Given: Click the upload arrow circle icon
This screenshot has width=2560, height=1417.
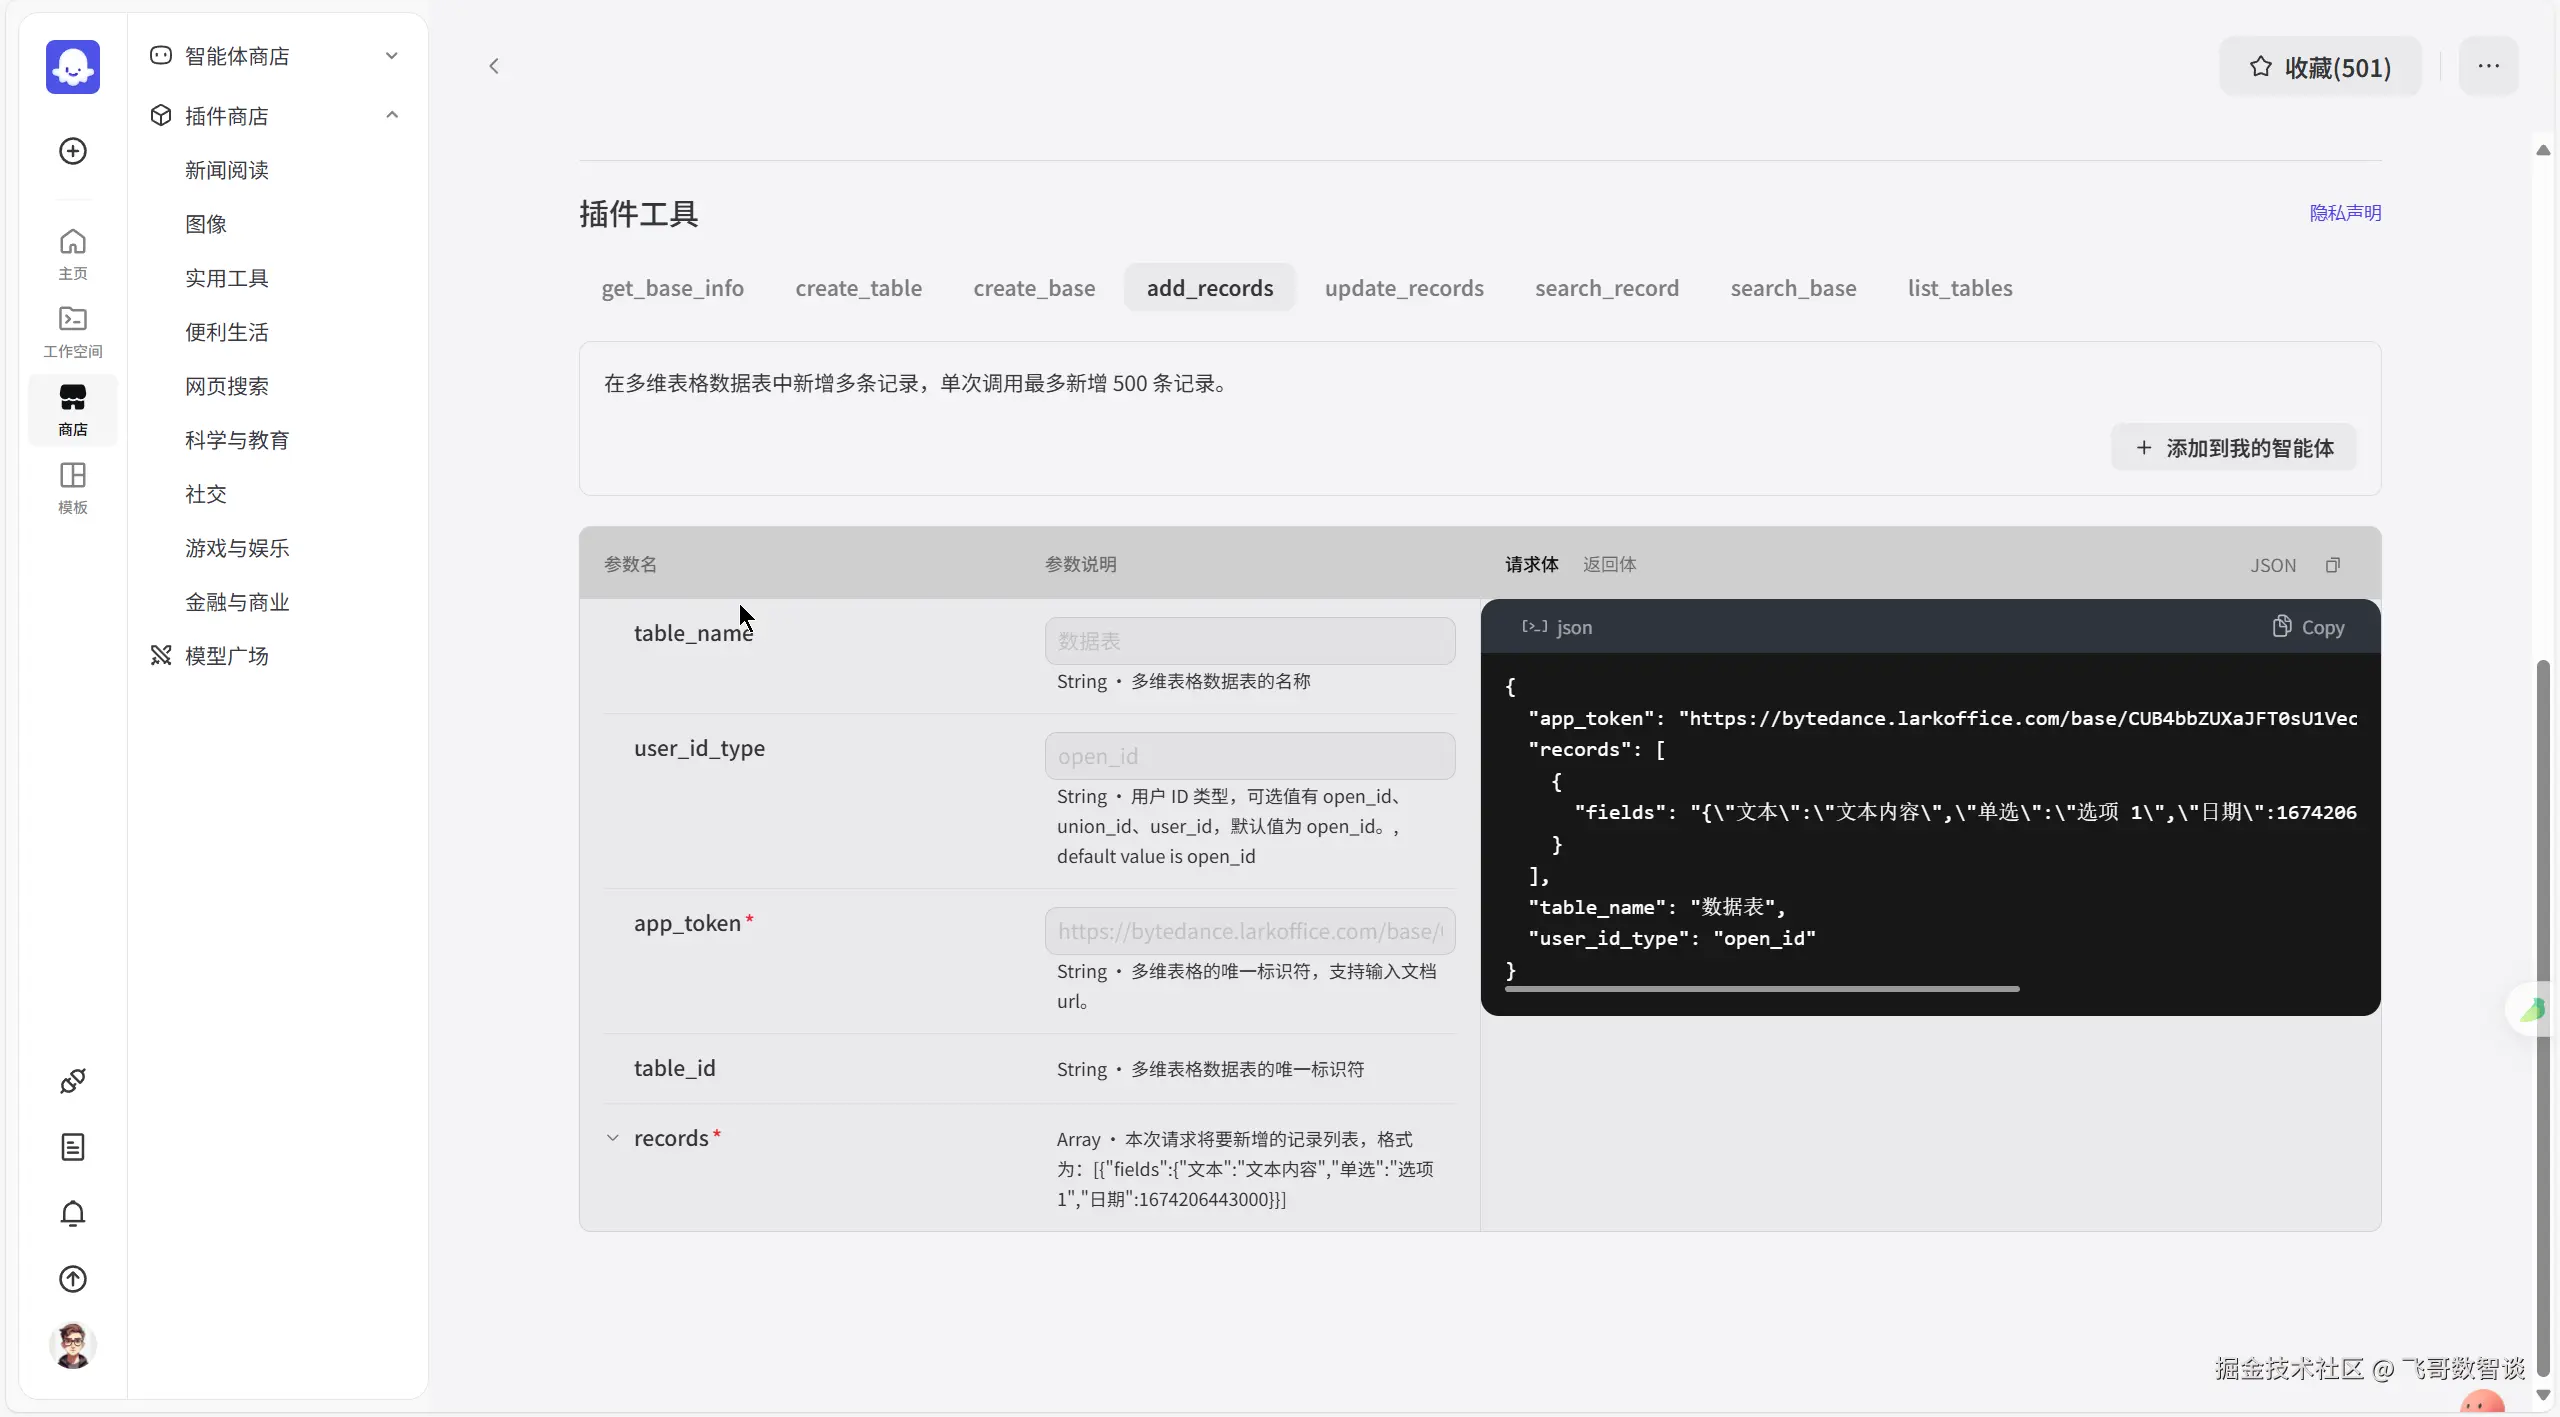Looking at the screenshot, I should click(73, 1279).
